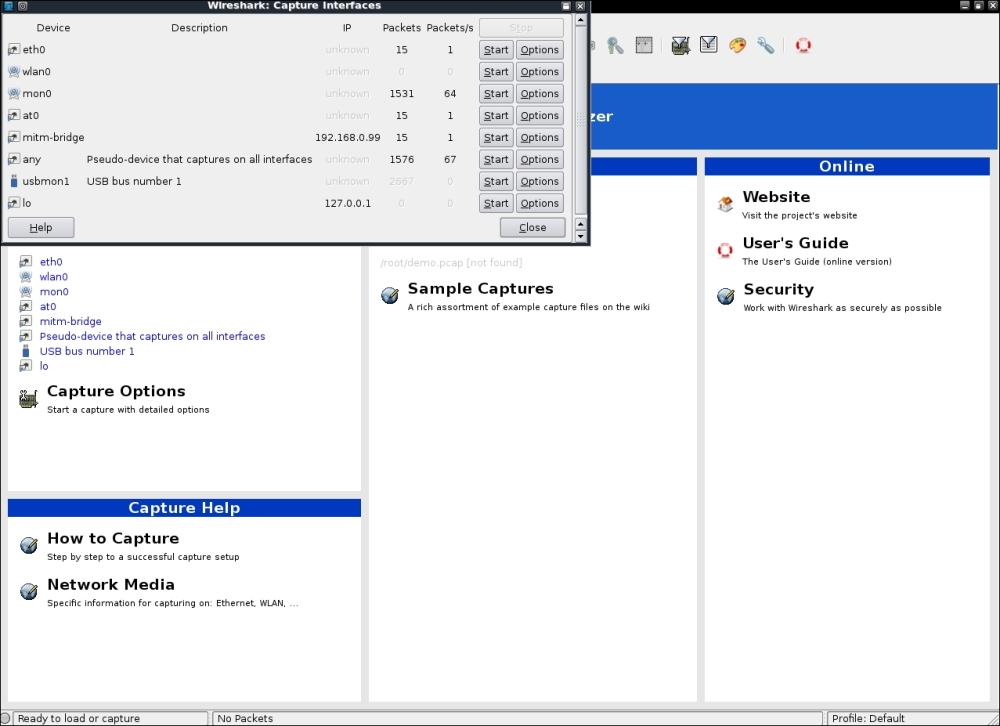The height and width of the screenshot is (726, 1000).
Task: Open Options for mon0
Action: point(540,94)
